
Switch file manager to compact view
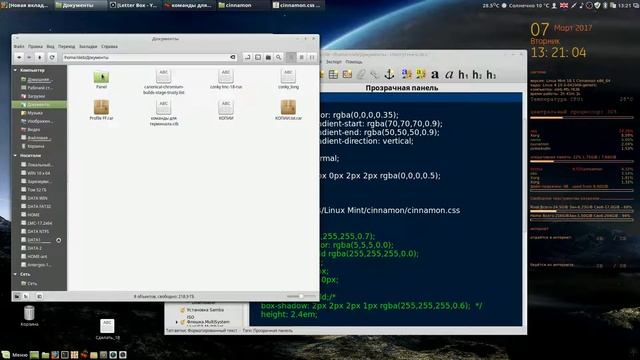click(x=312, y=58)
